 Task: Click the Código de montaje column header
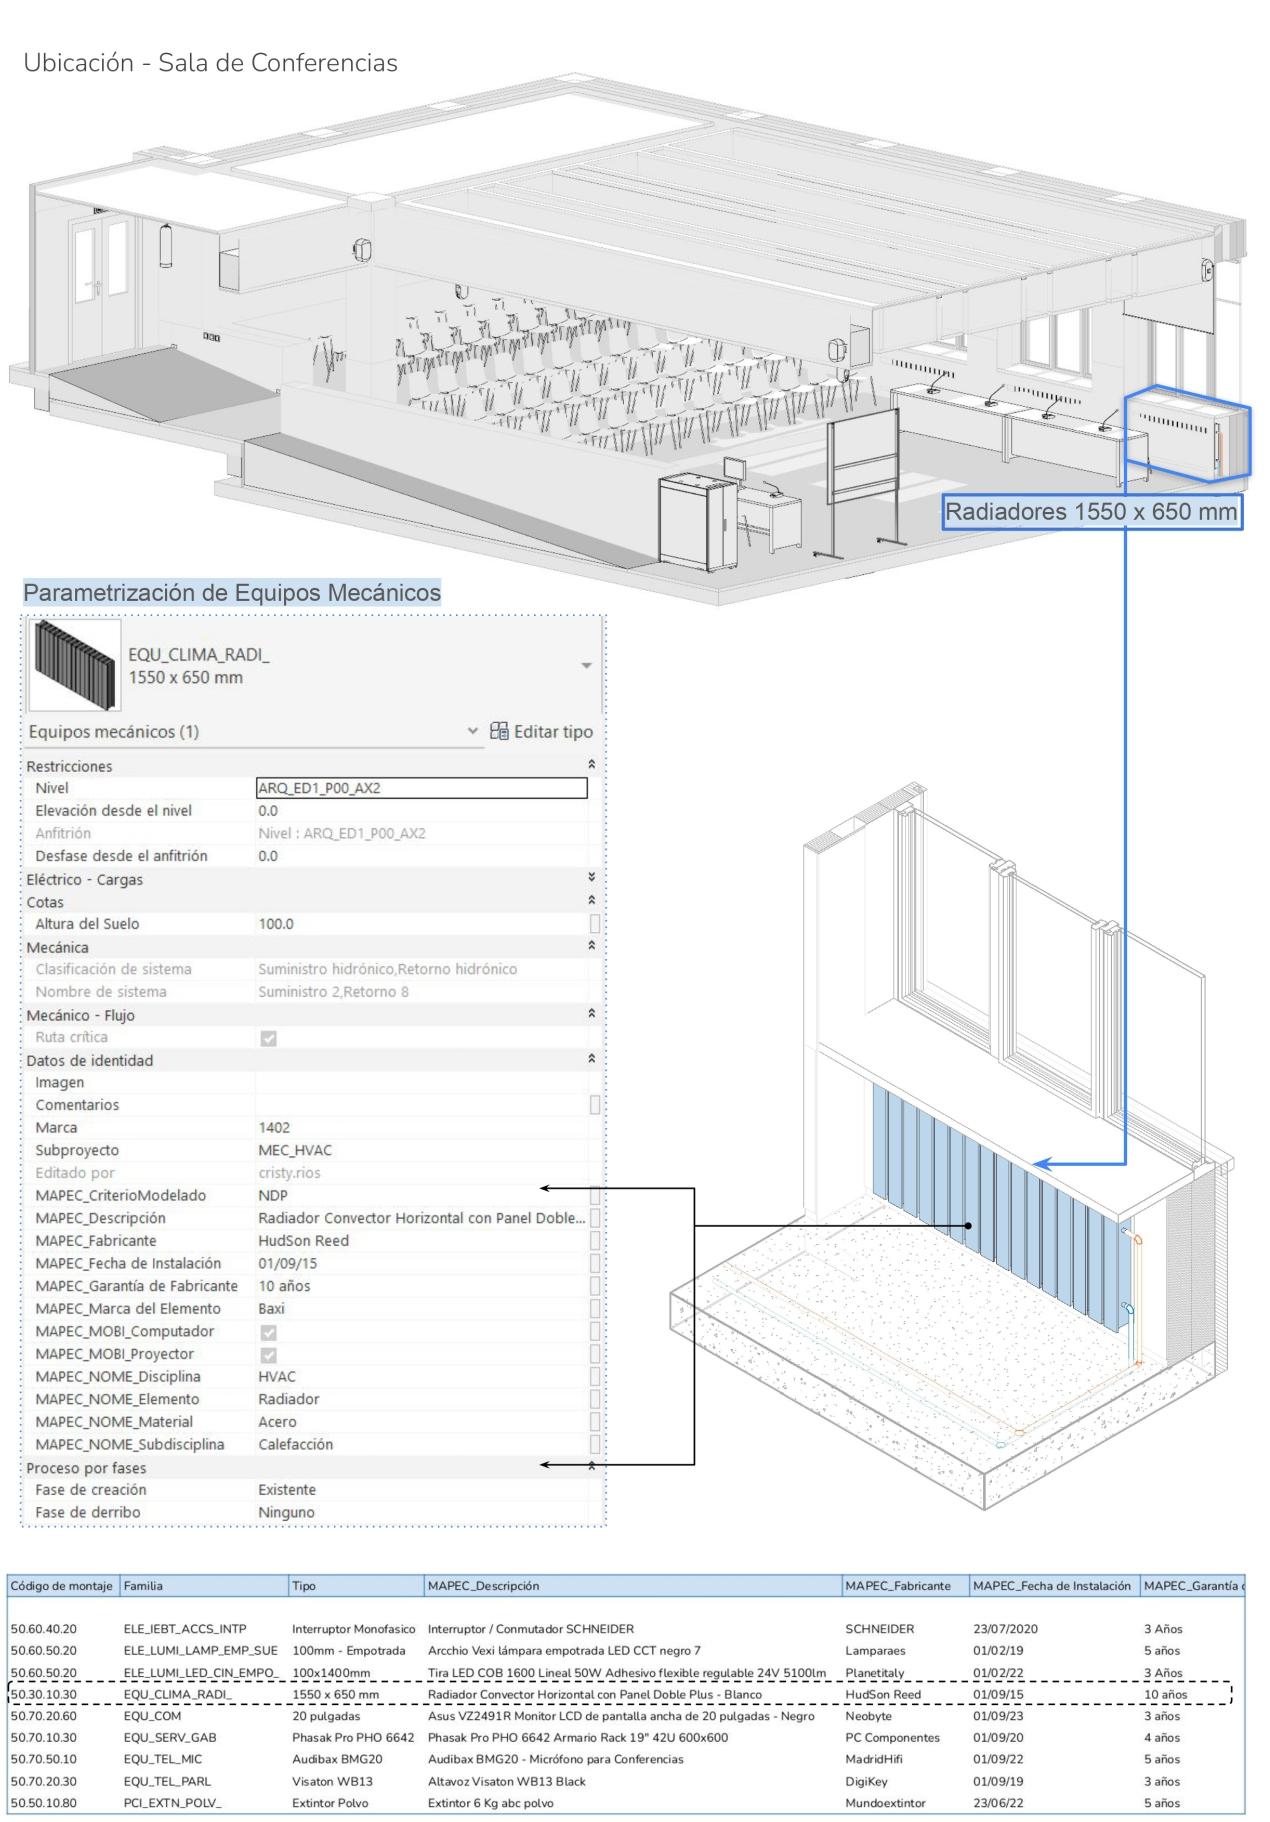[63, 1586]
